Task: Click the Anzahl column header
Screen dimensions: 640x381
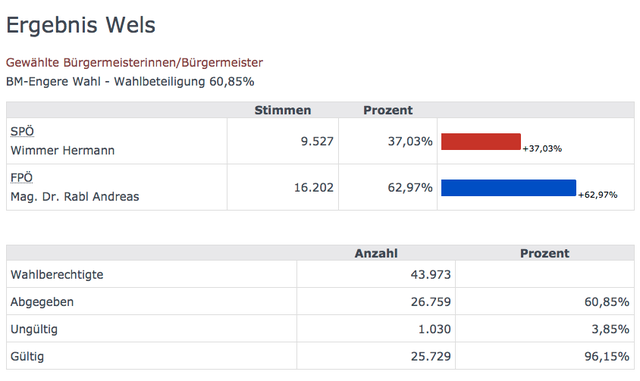Action: click(x=376, y=253)
